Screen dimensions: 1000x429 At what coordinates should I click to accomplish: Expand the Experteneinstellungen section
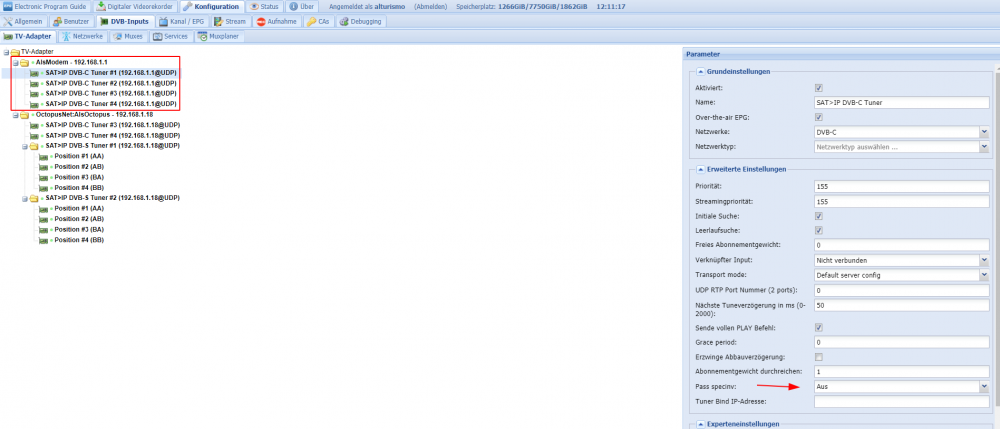700,424
